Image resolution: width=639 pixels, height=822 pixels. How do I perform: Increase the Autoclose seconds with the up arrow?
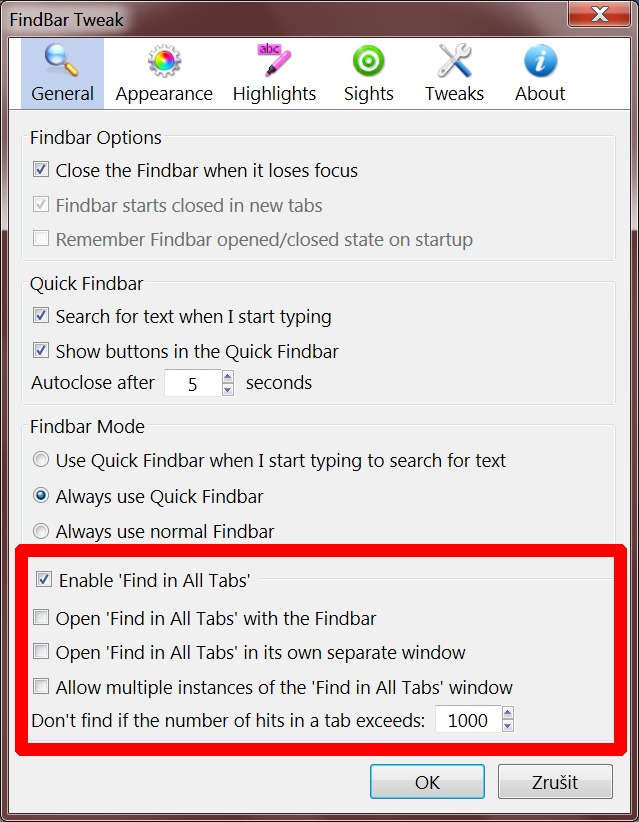click(228, 377)
